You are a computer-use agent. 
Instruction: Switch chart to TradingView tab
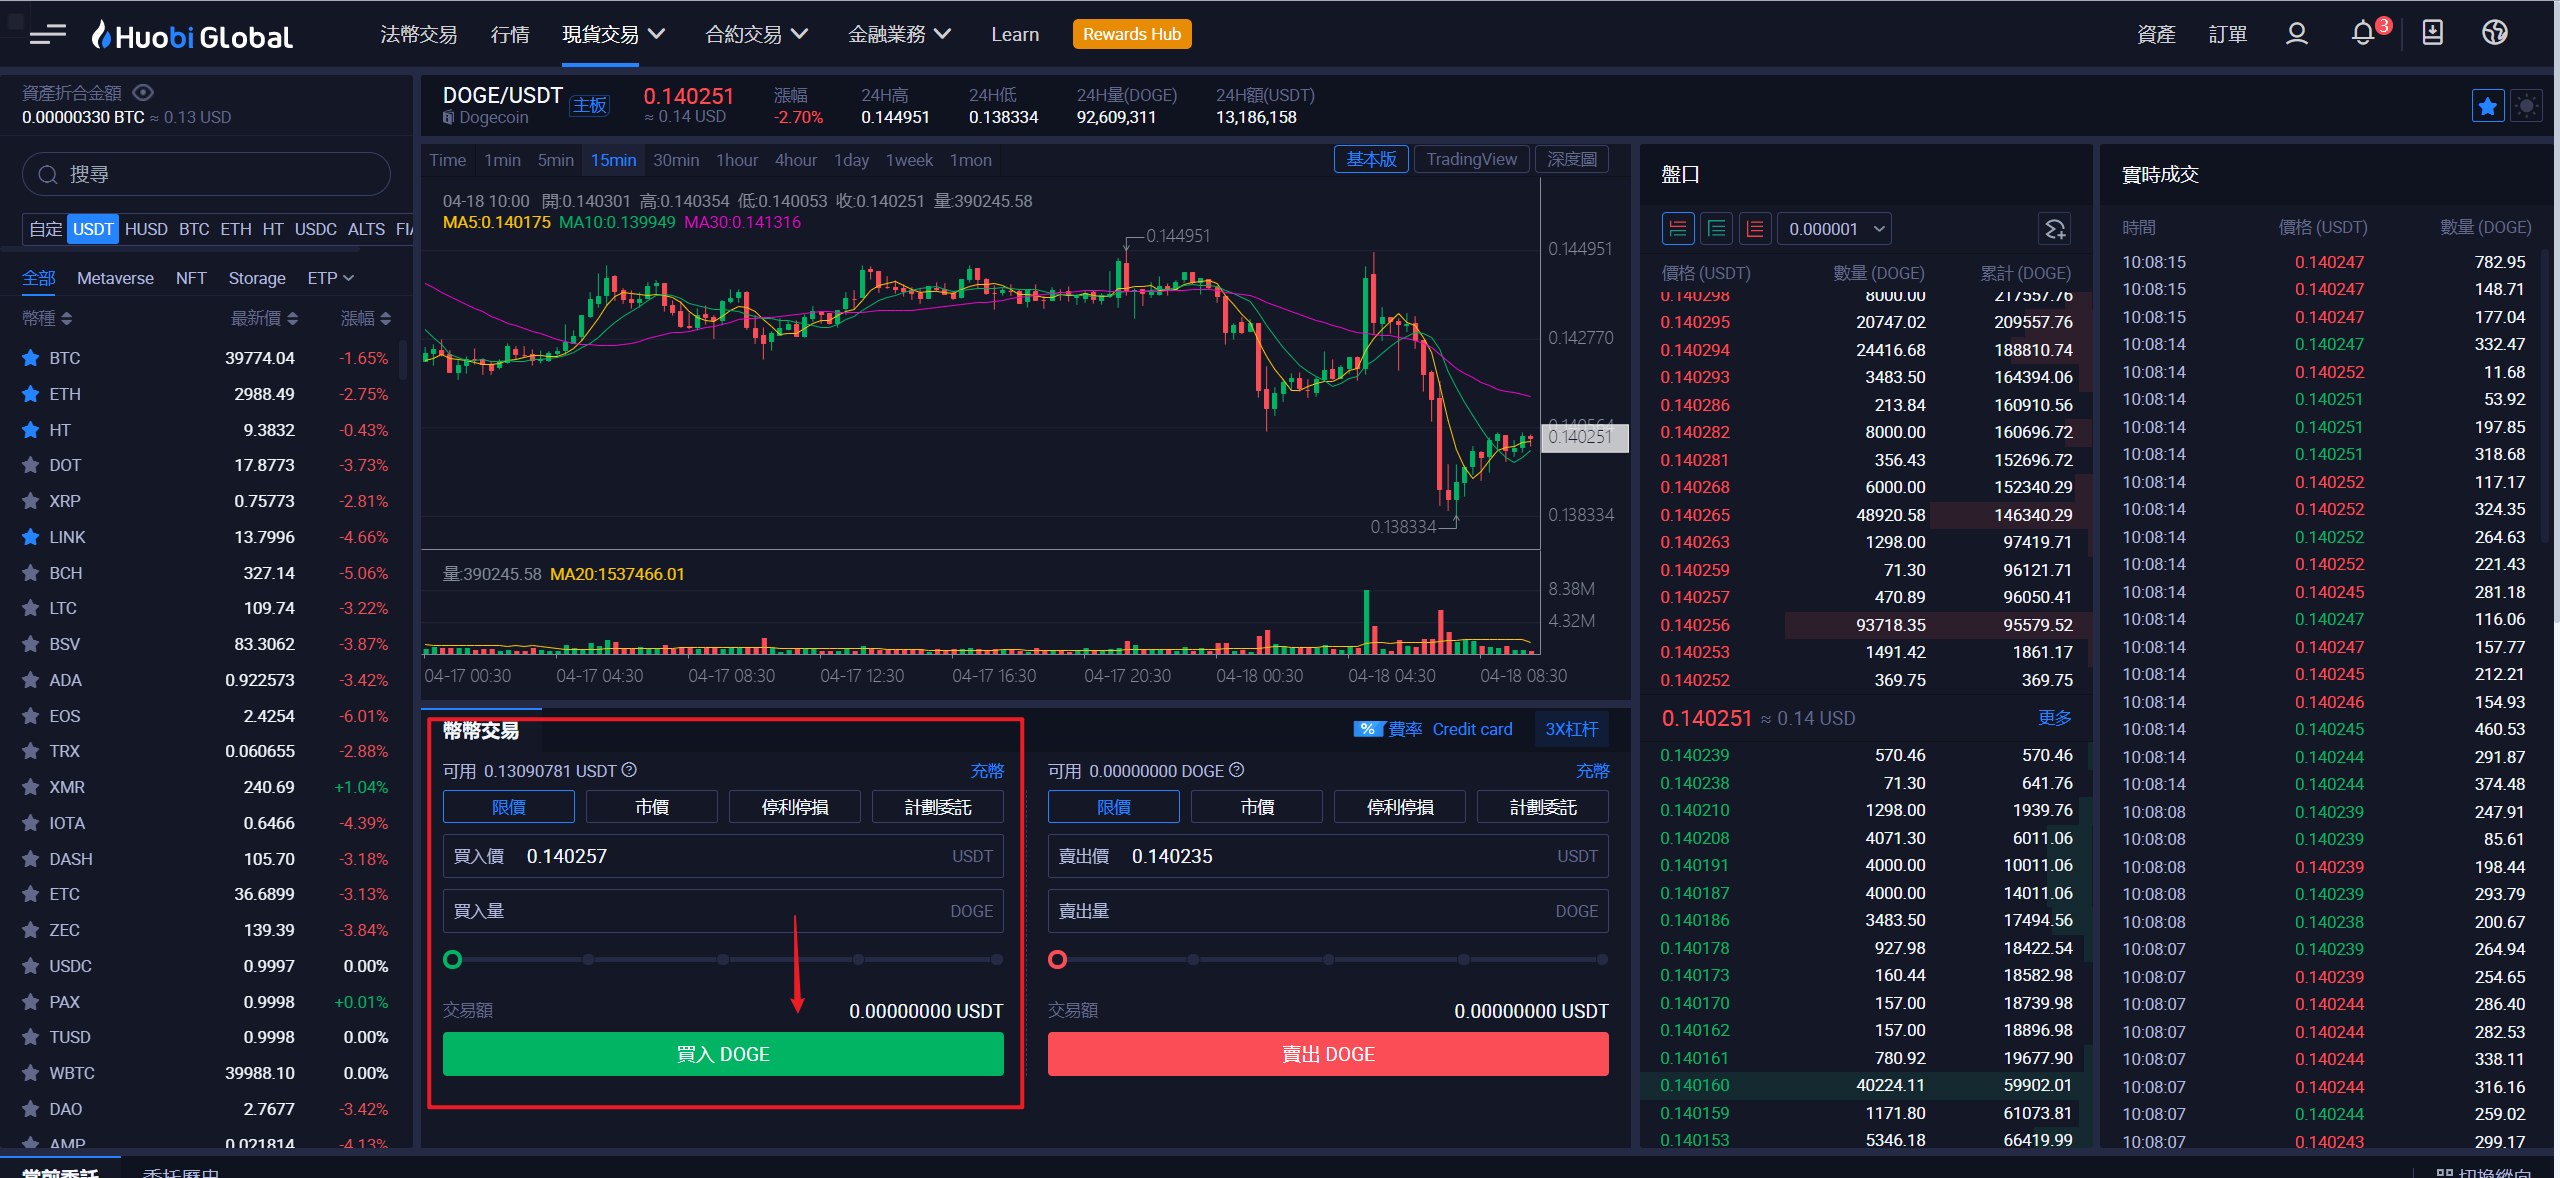1471,160
